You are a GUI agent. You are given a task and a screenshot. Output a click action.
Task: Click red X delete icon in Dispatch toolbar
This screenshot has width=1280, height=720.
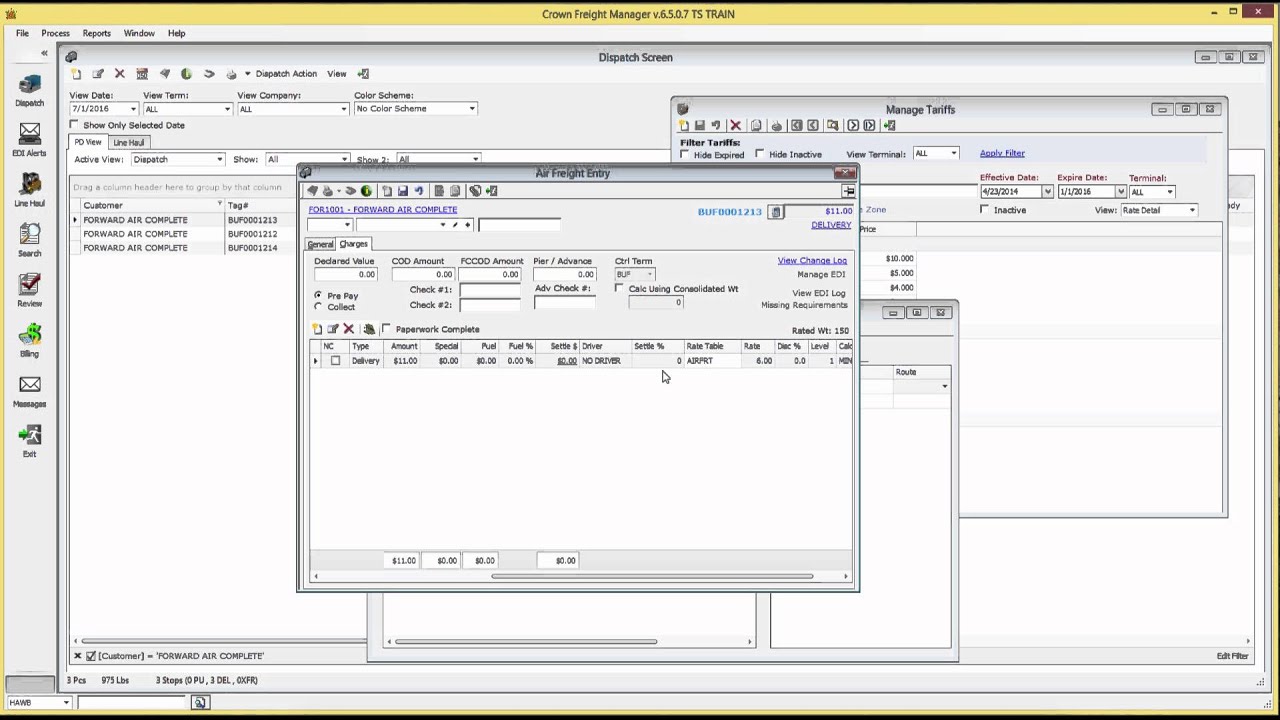point(120,74)
